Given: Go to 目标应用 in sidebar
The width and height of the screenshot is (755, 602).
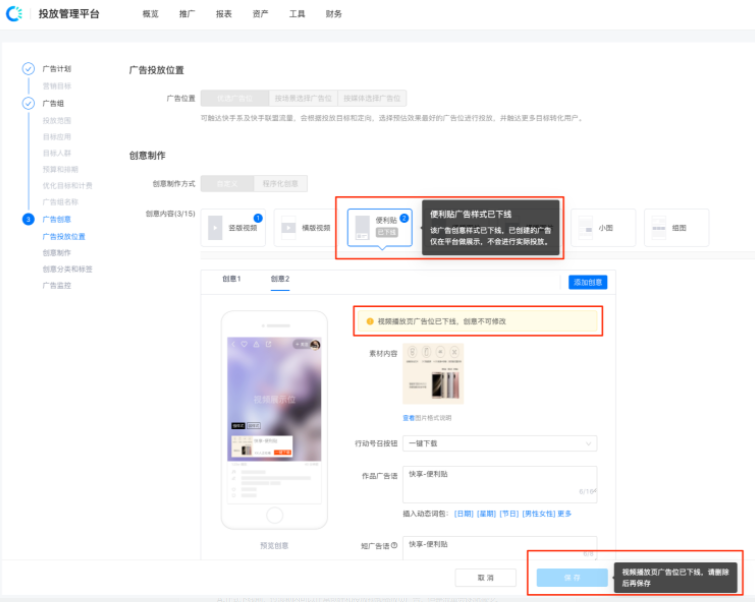Looking at the screenshot, I should (x=57, y=137).
